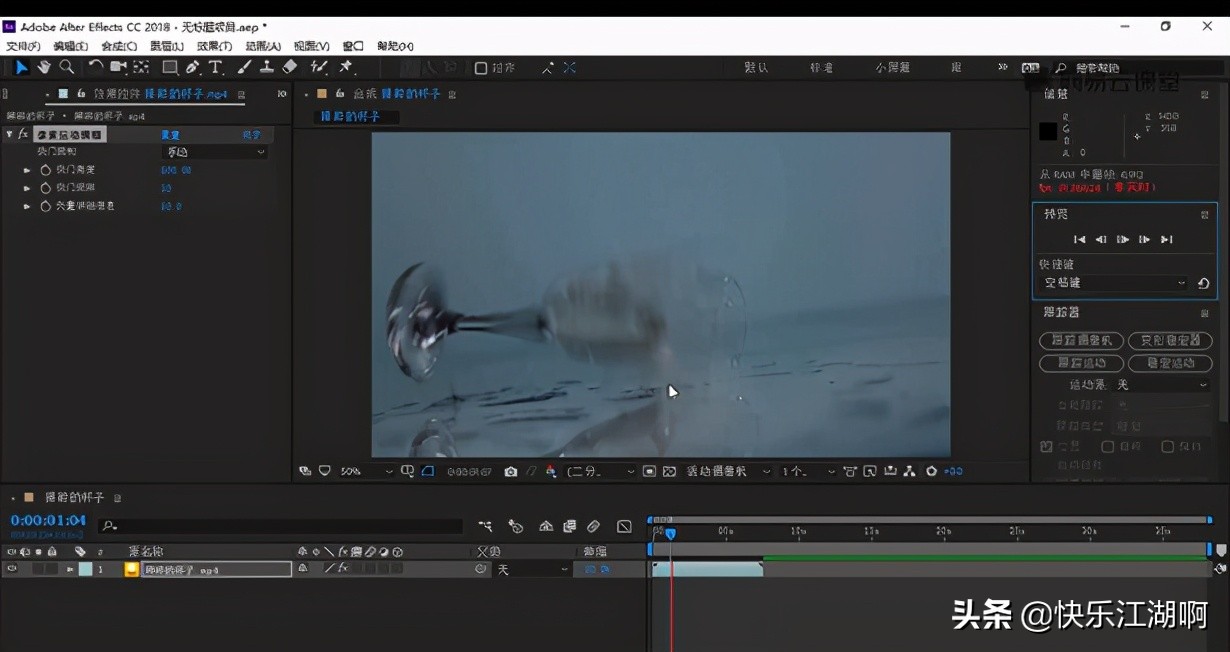
Task: Click the Track Camera button in Tracker panel
Action: (x=1080, y=340)
